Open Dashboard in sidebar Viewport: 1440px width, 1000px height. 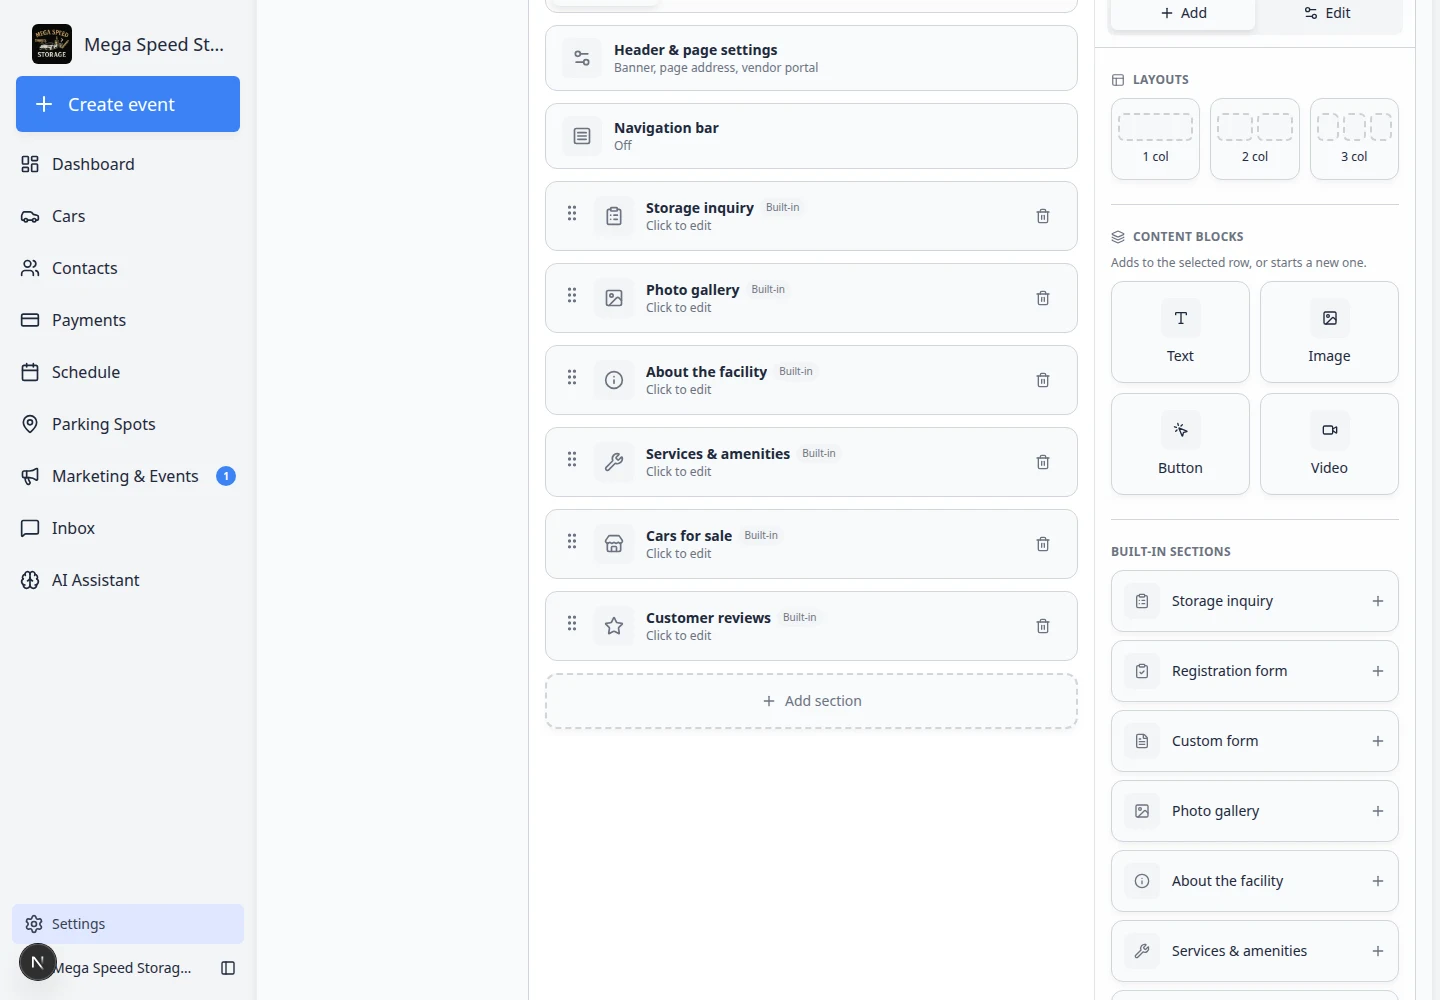coord(128,164)
